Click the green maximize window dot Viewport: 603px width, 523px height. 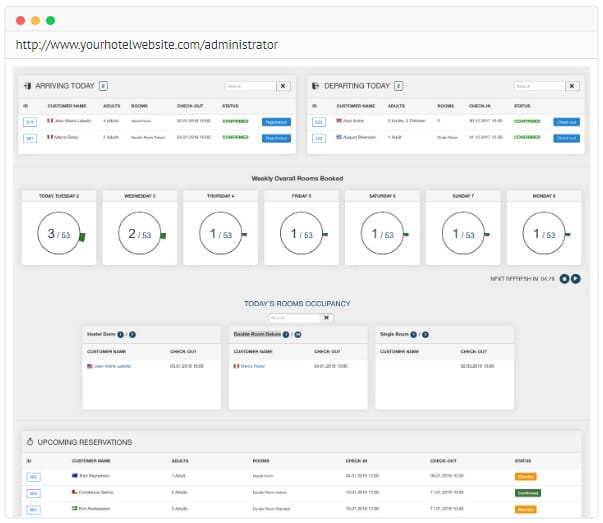click(50, 20)
